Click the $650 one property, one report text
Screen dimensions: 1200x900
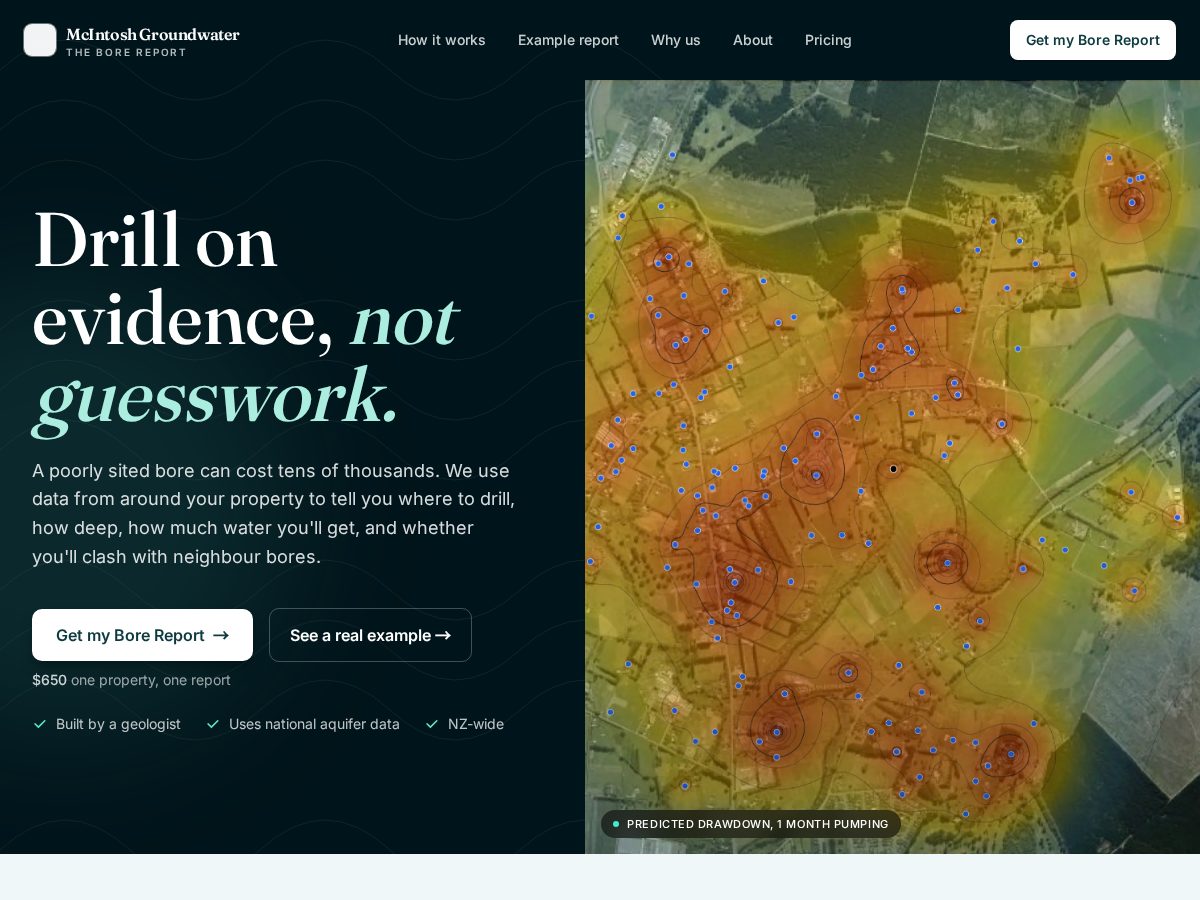pos(131,680)
